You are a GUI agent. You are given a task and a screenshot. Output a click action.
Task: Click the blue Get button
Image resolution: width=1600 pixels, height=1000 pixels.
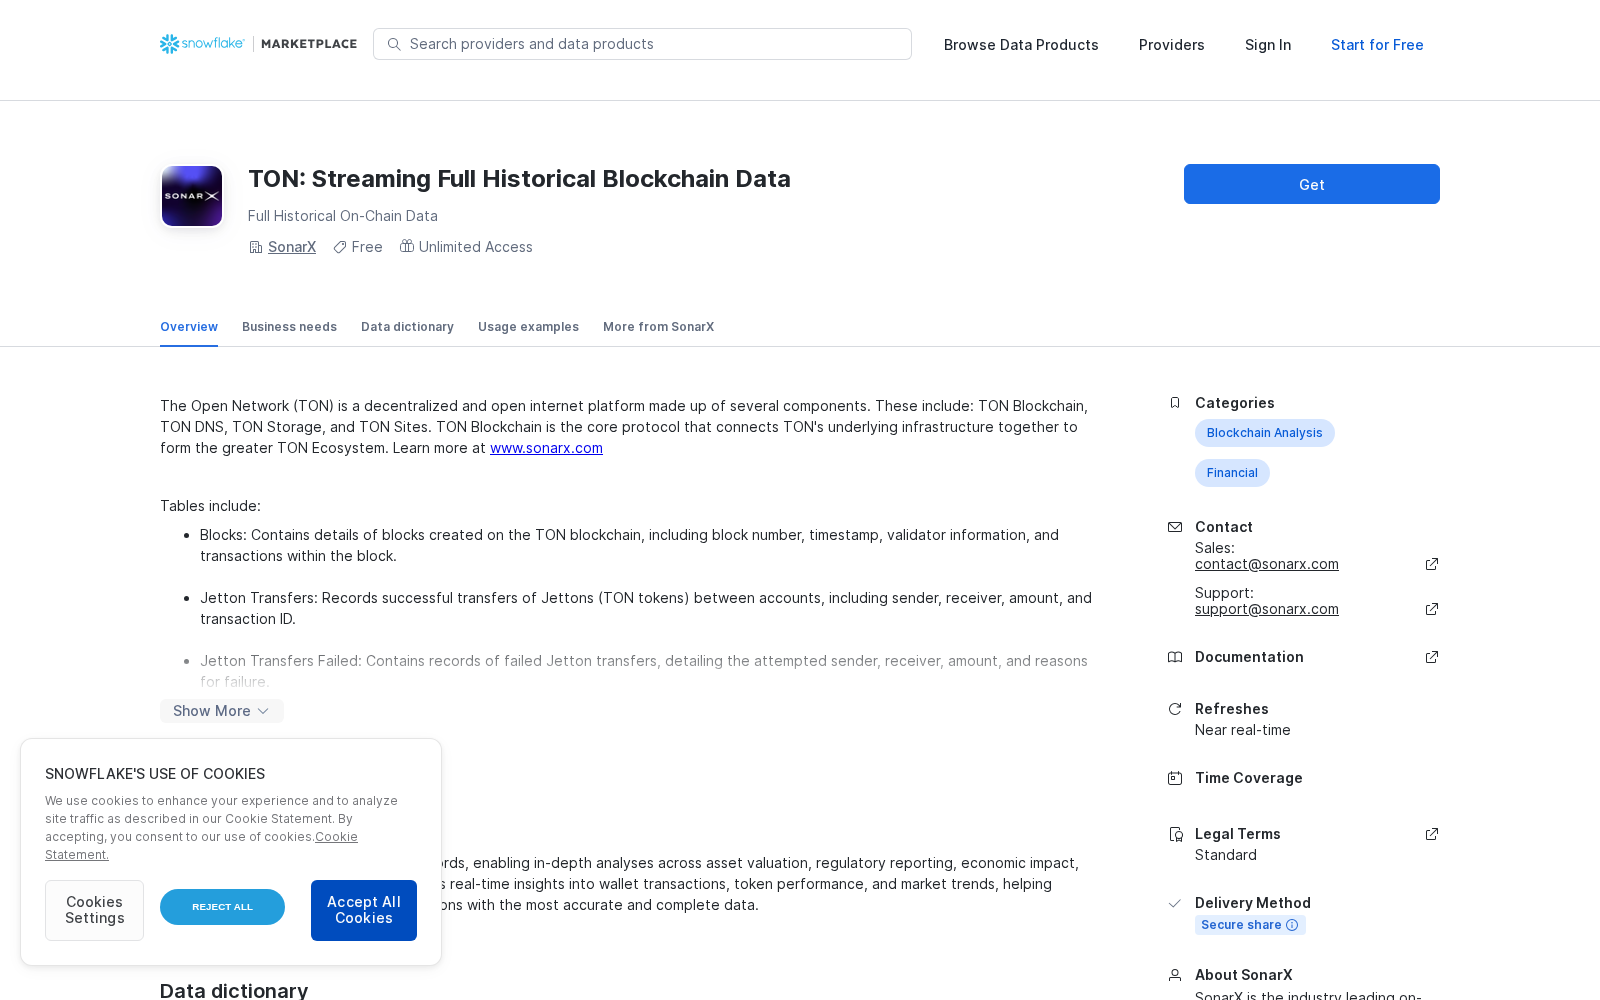(x=1312, y=184)
